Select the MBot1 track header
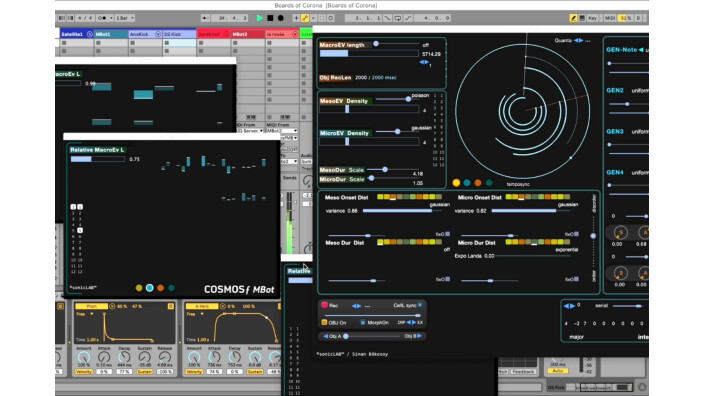 [x=111, y=34]
